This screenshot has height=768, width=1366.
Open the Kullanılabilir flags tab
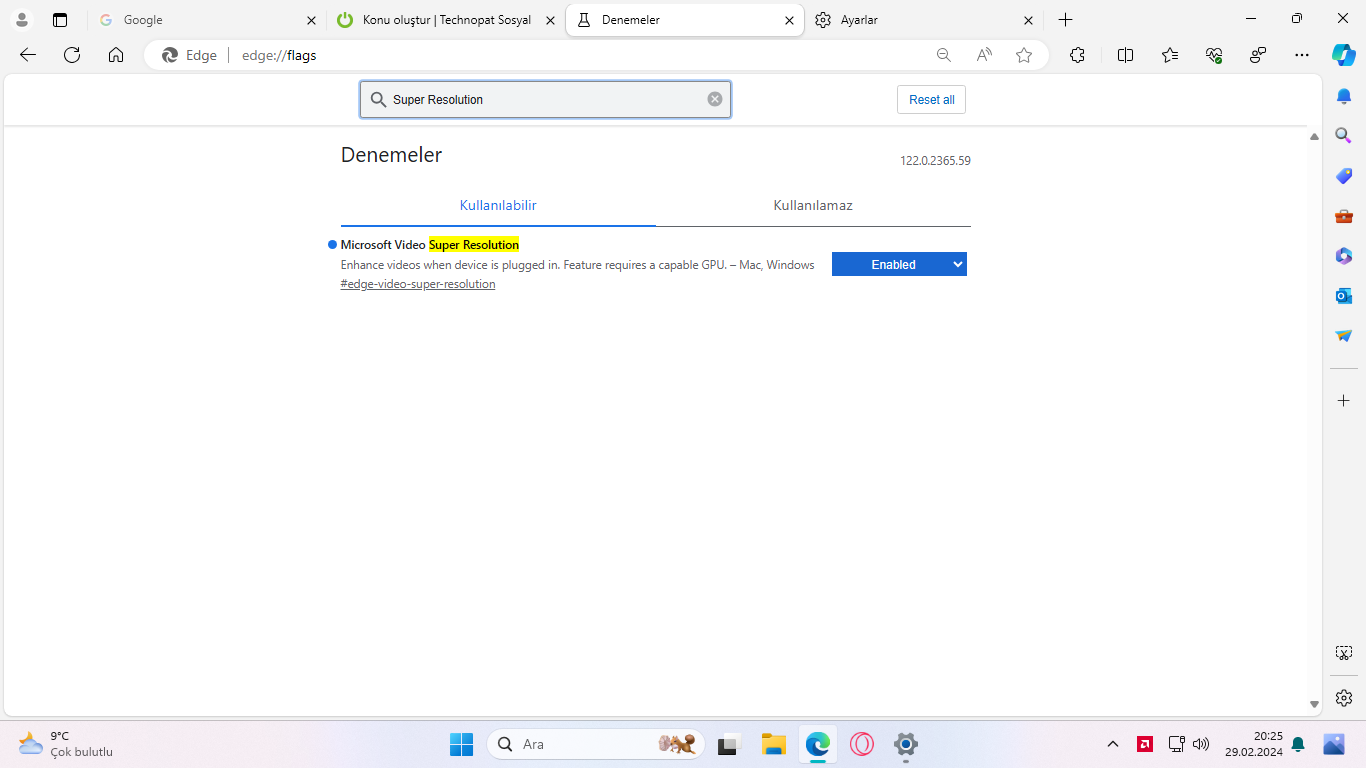(x=498, y=205)
